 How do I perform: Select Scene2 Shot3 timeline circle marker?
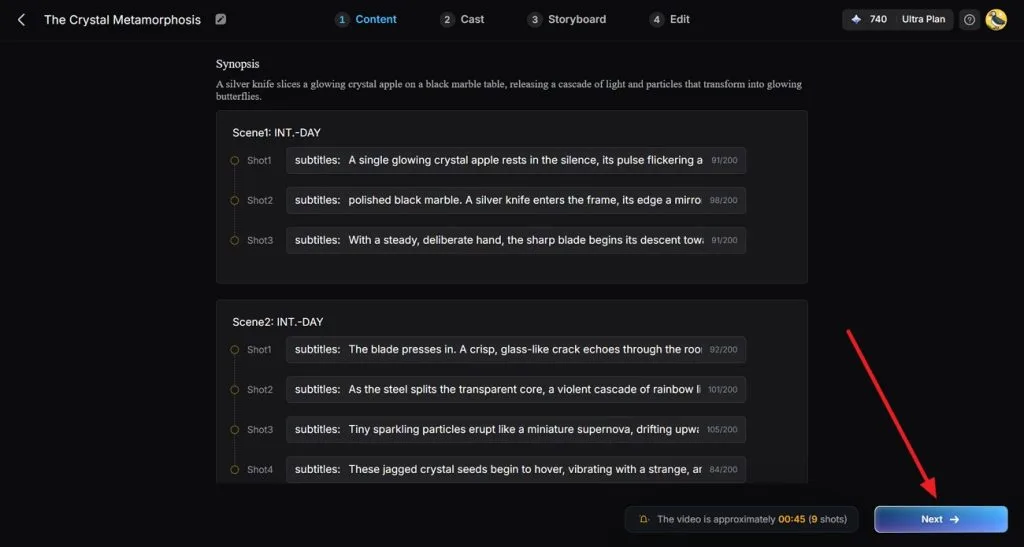(234, 430)
